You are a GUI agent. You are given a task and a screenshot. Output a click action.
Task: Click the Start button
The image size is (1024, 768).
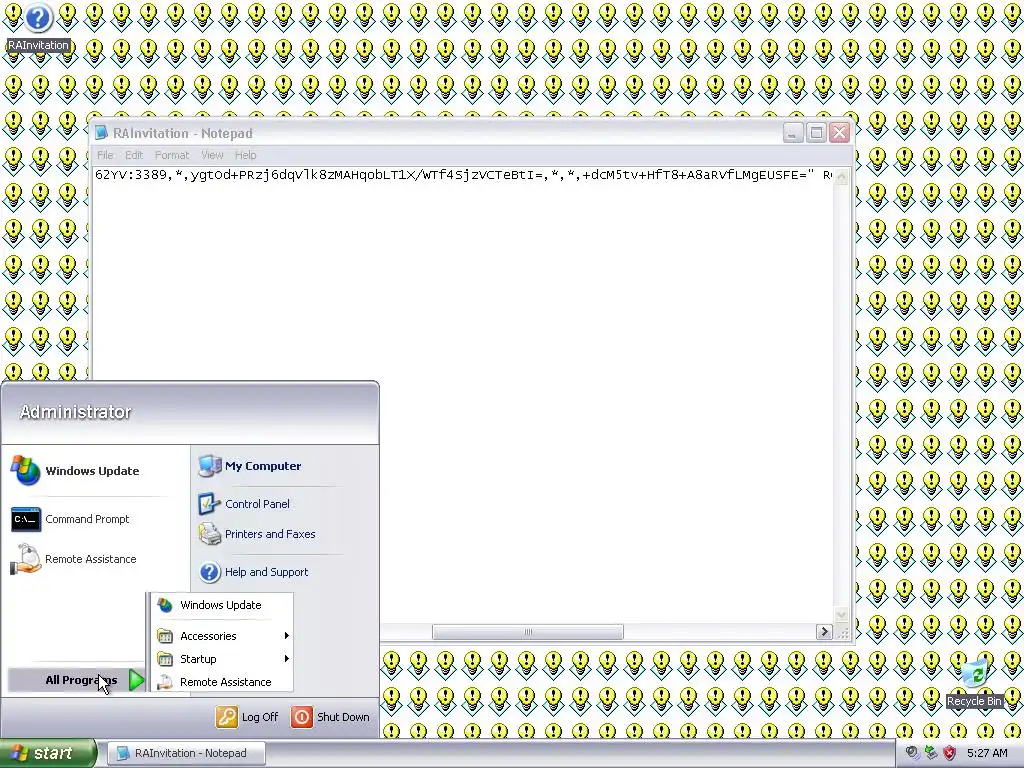click(x=48, y=753)
